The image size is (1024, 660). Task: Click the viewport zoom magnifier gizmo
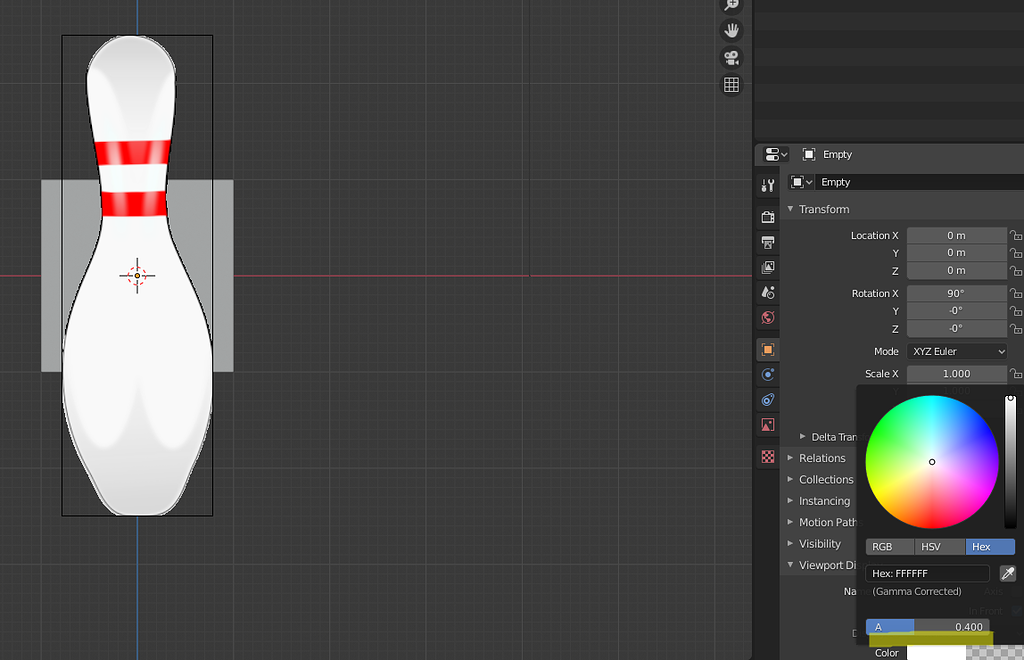pos(731,5)
